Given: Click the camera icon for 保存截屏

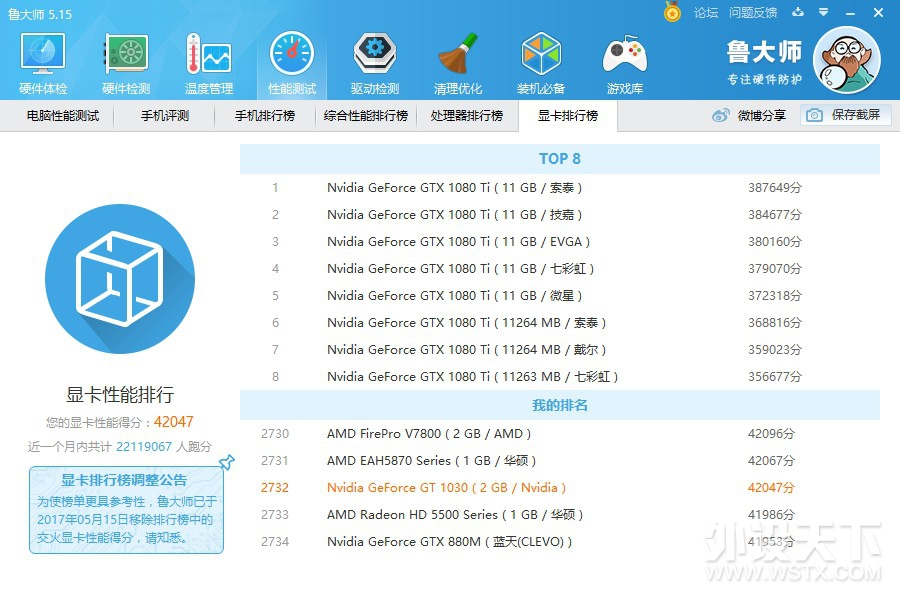Looking at the screenshot, I should coord(814,115).
